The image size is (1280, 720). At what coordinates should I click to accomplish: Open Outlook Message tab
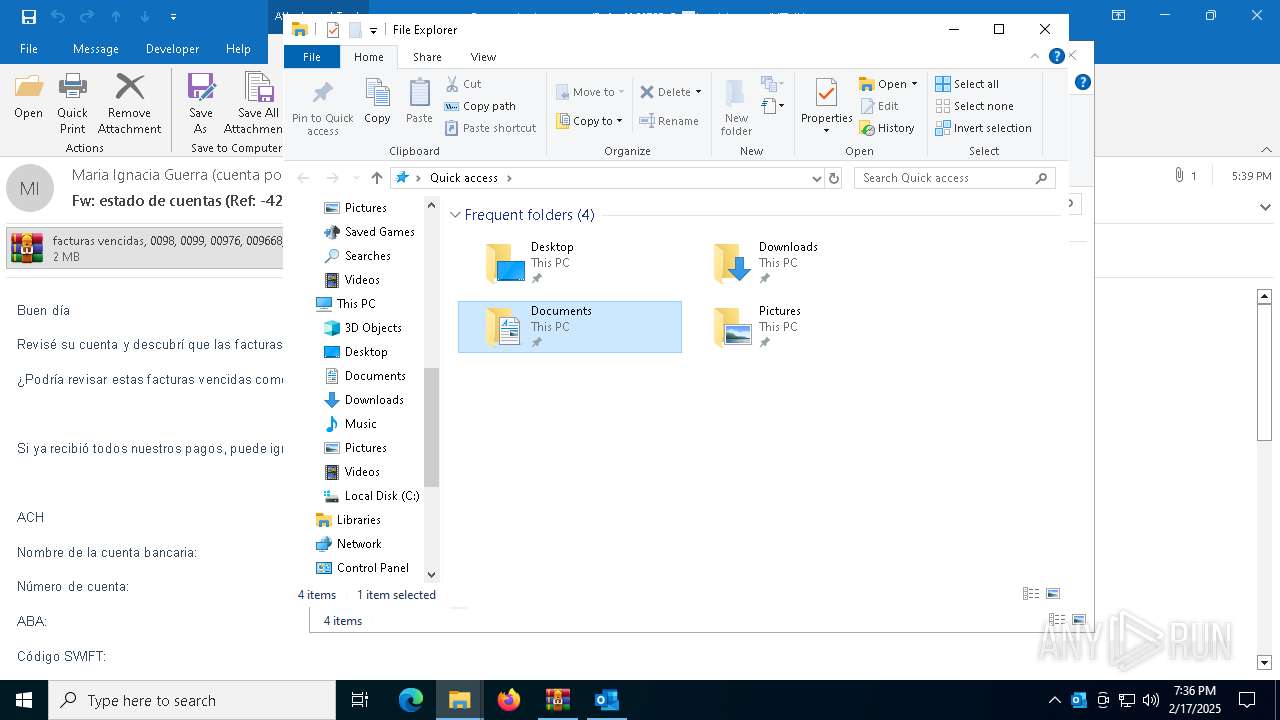pyautogui.click(x=95, y=49)
